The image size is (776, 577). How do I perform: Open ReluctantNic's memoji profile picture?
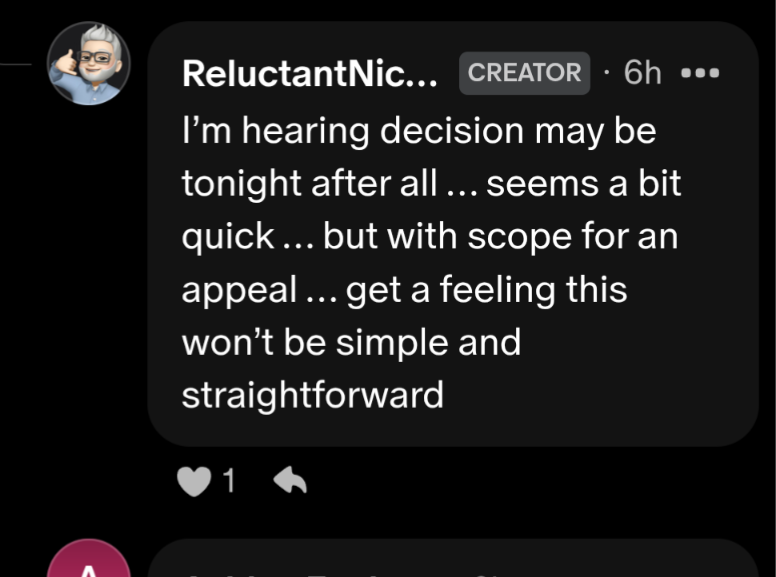tap(89, 63)
